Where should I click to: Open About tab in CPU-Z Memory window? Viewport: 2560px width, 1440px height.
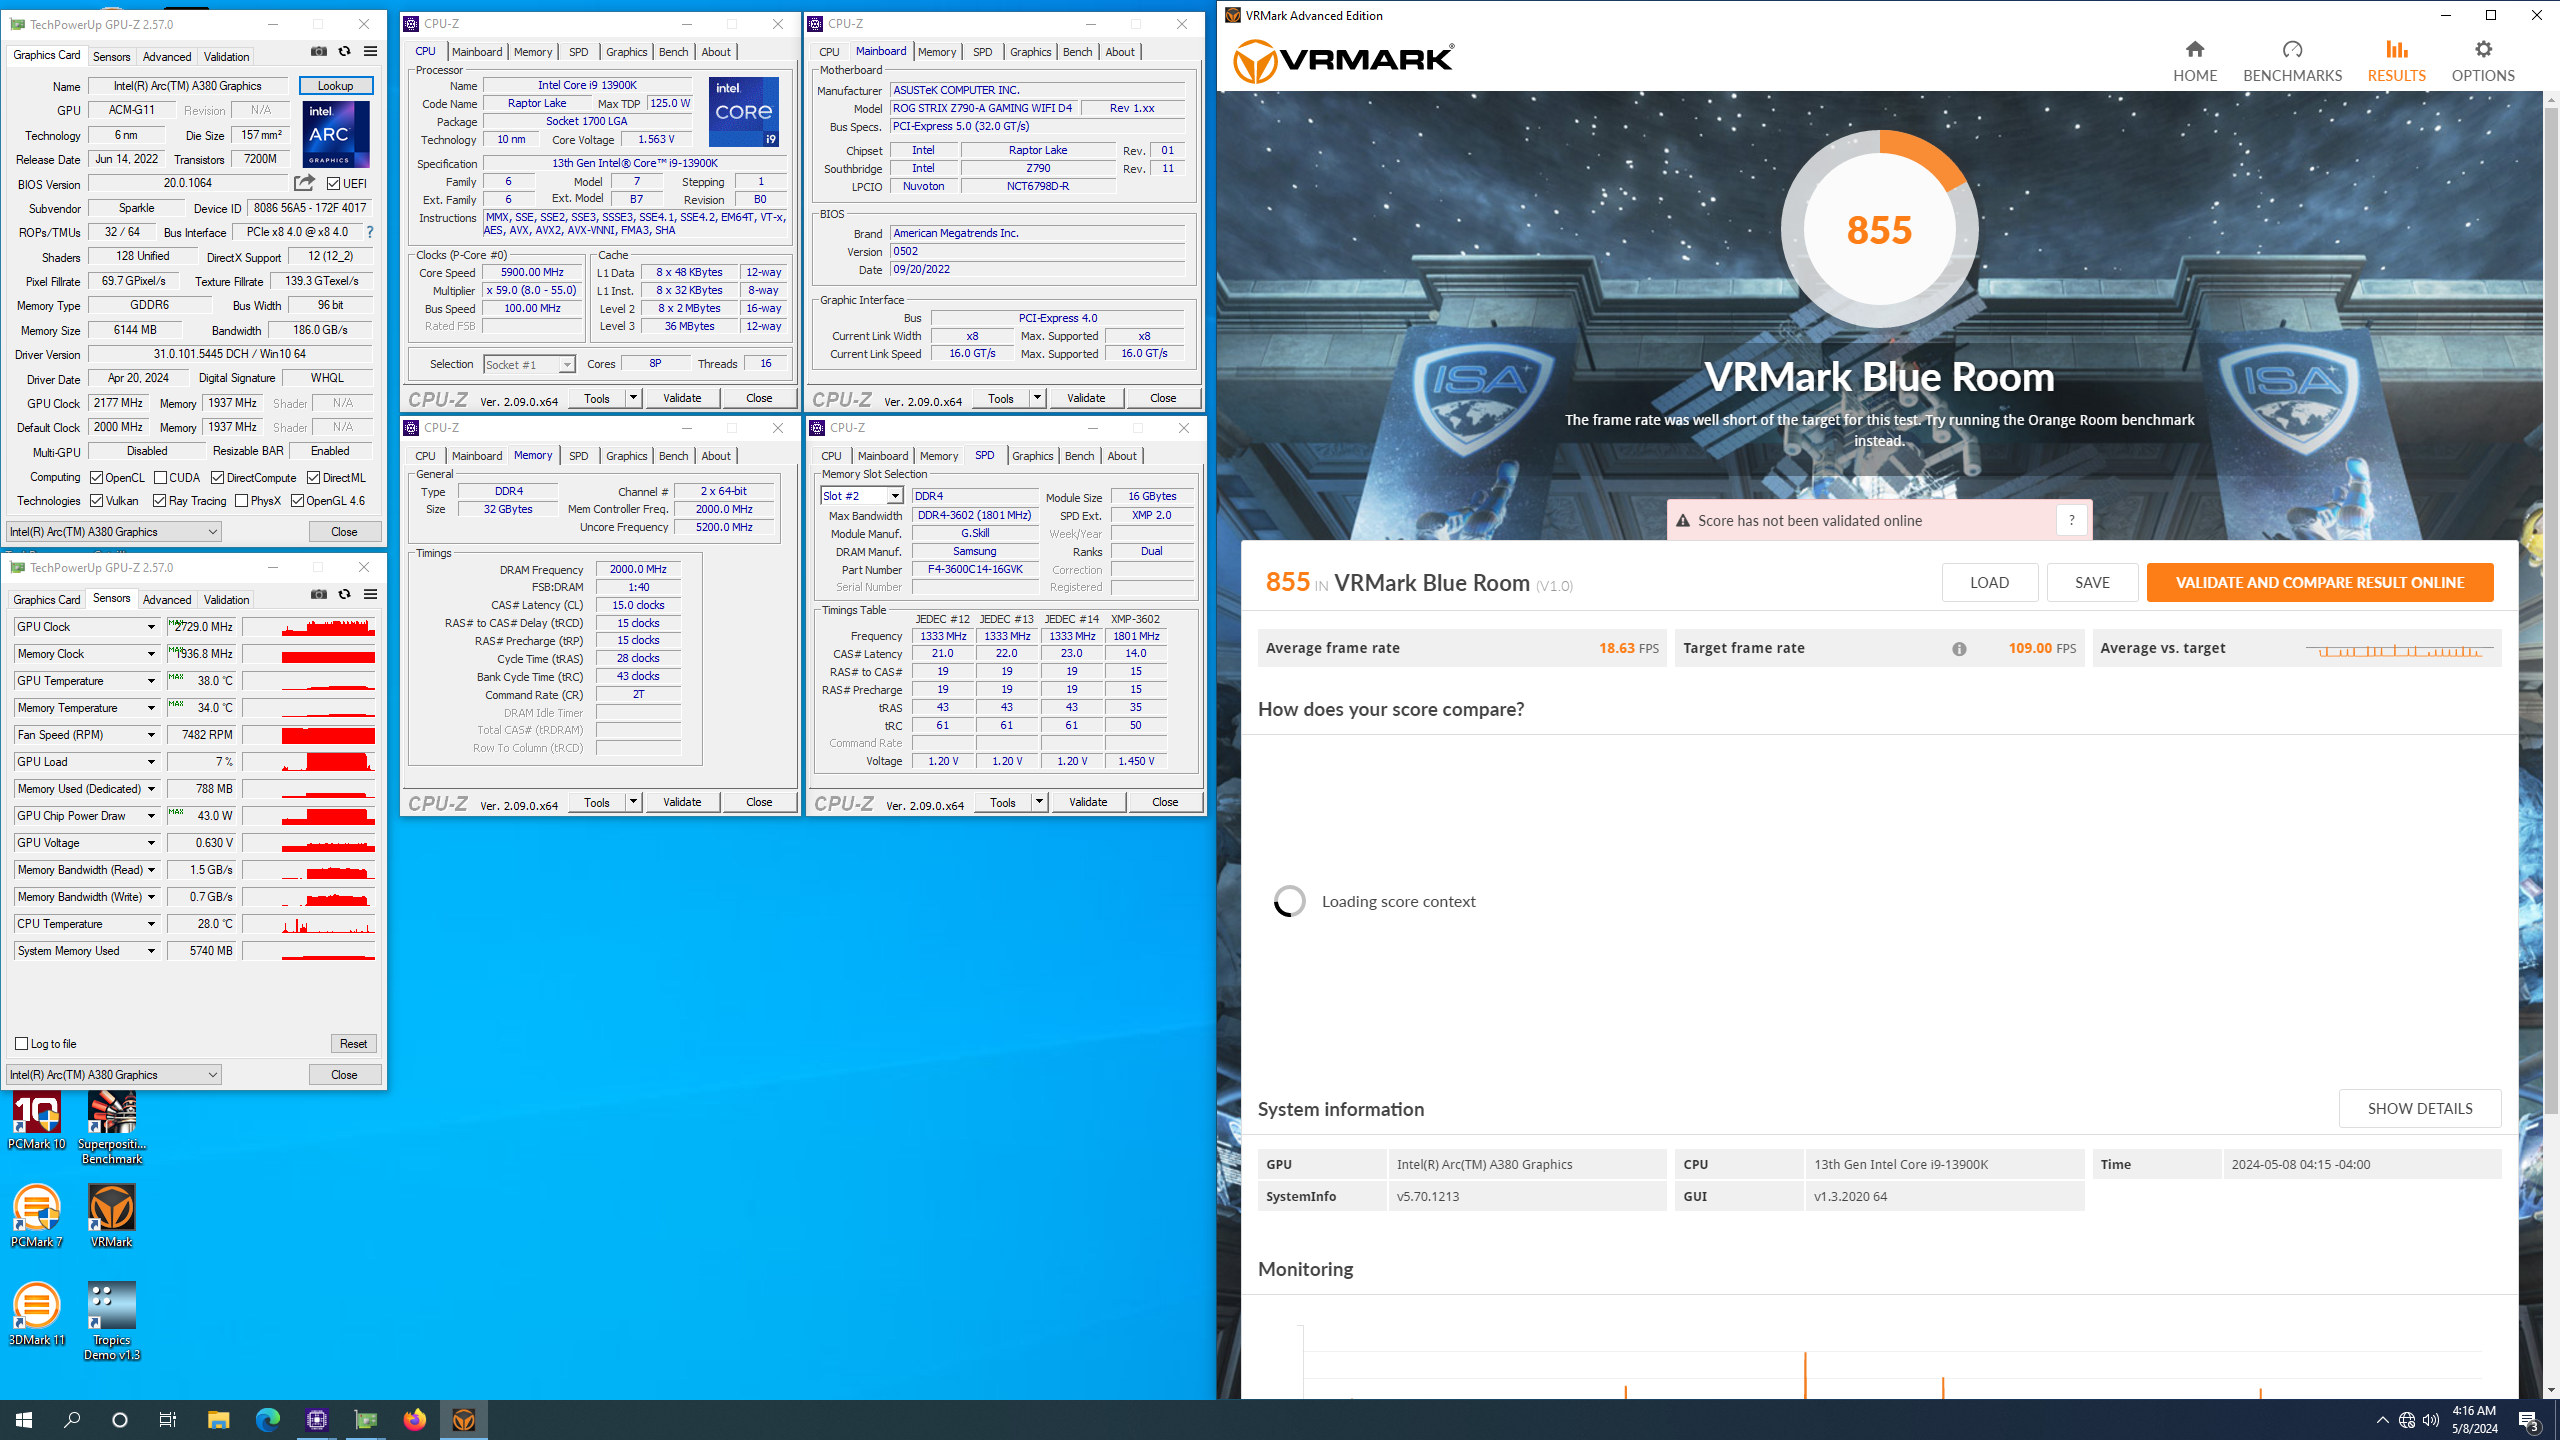pos(715,456)
